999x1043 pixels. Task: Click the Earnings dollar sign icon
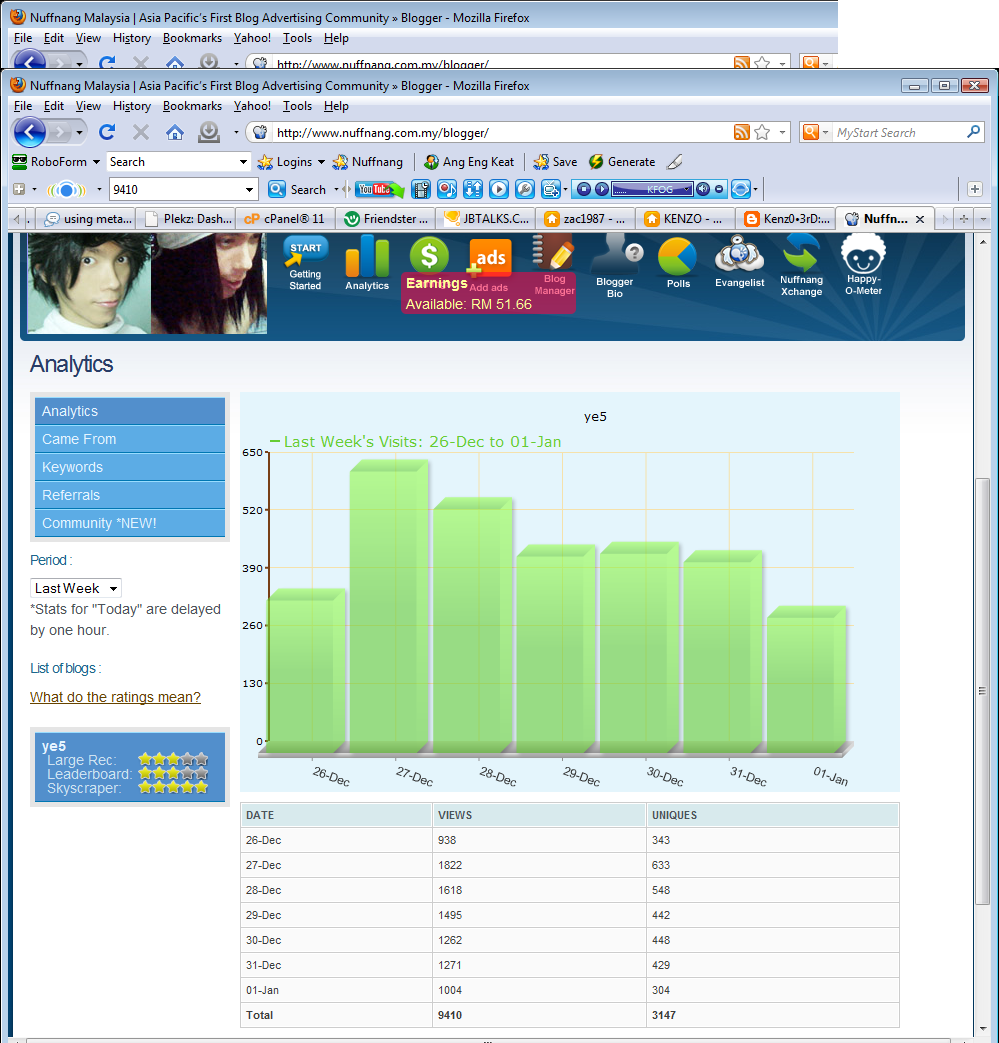(429, 255)
